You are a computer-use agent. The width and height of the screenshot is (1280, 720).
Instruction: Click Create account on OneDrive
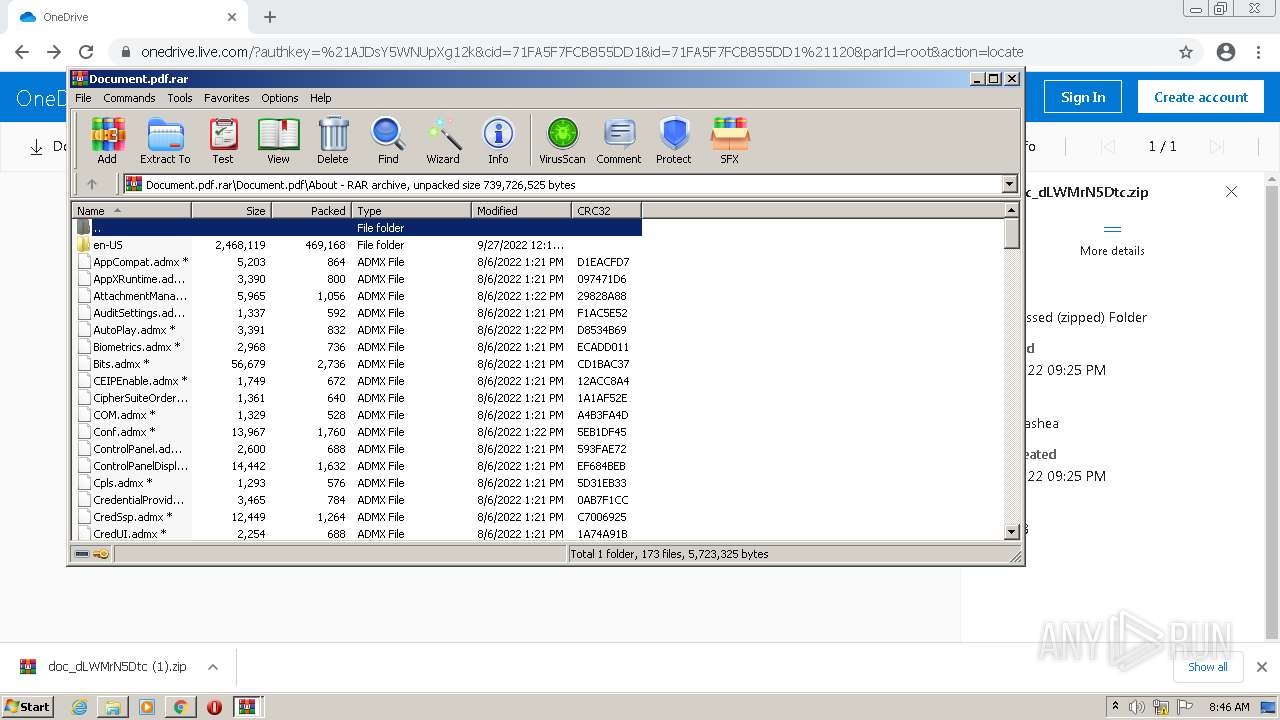(1200, 97)
